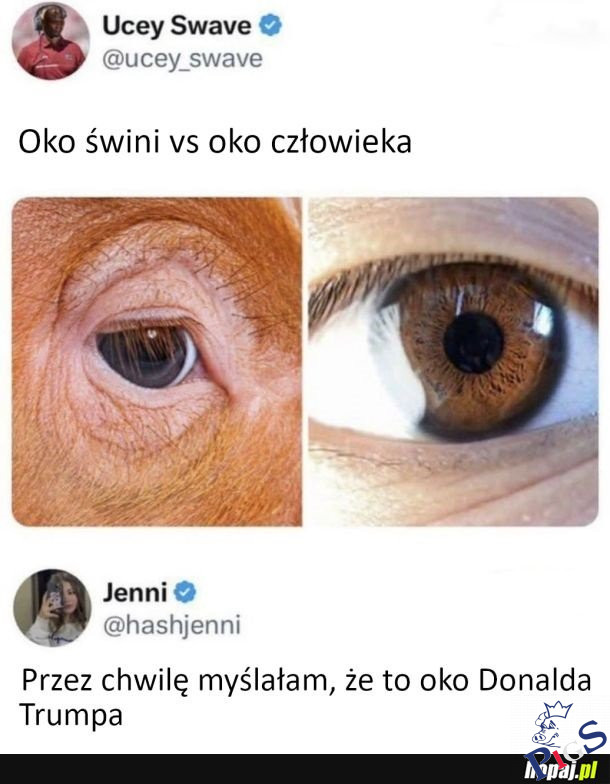
Task: Click the black pupil in human eye photo
Action: 473,344
